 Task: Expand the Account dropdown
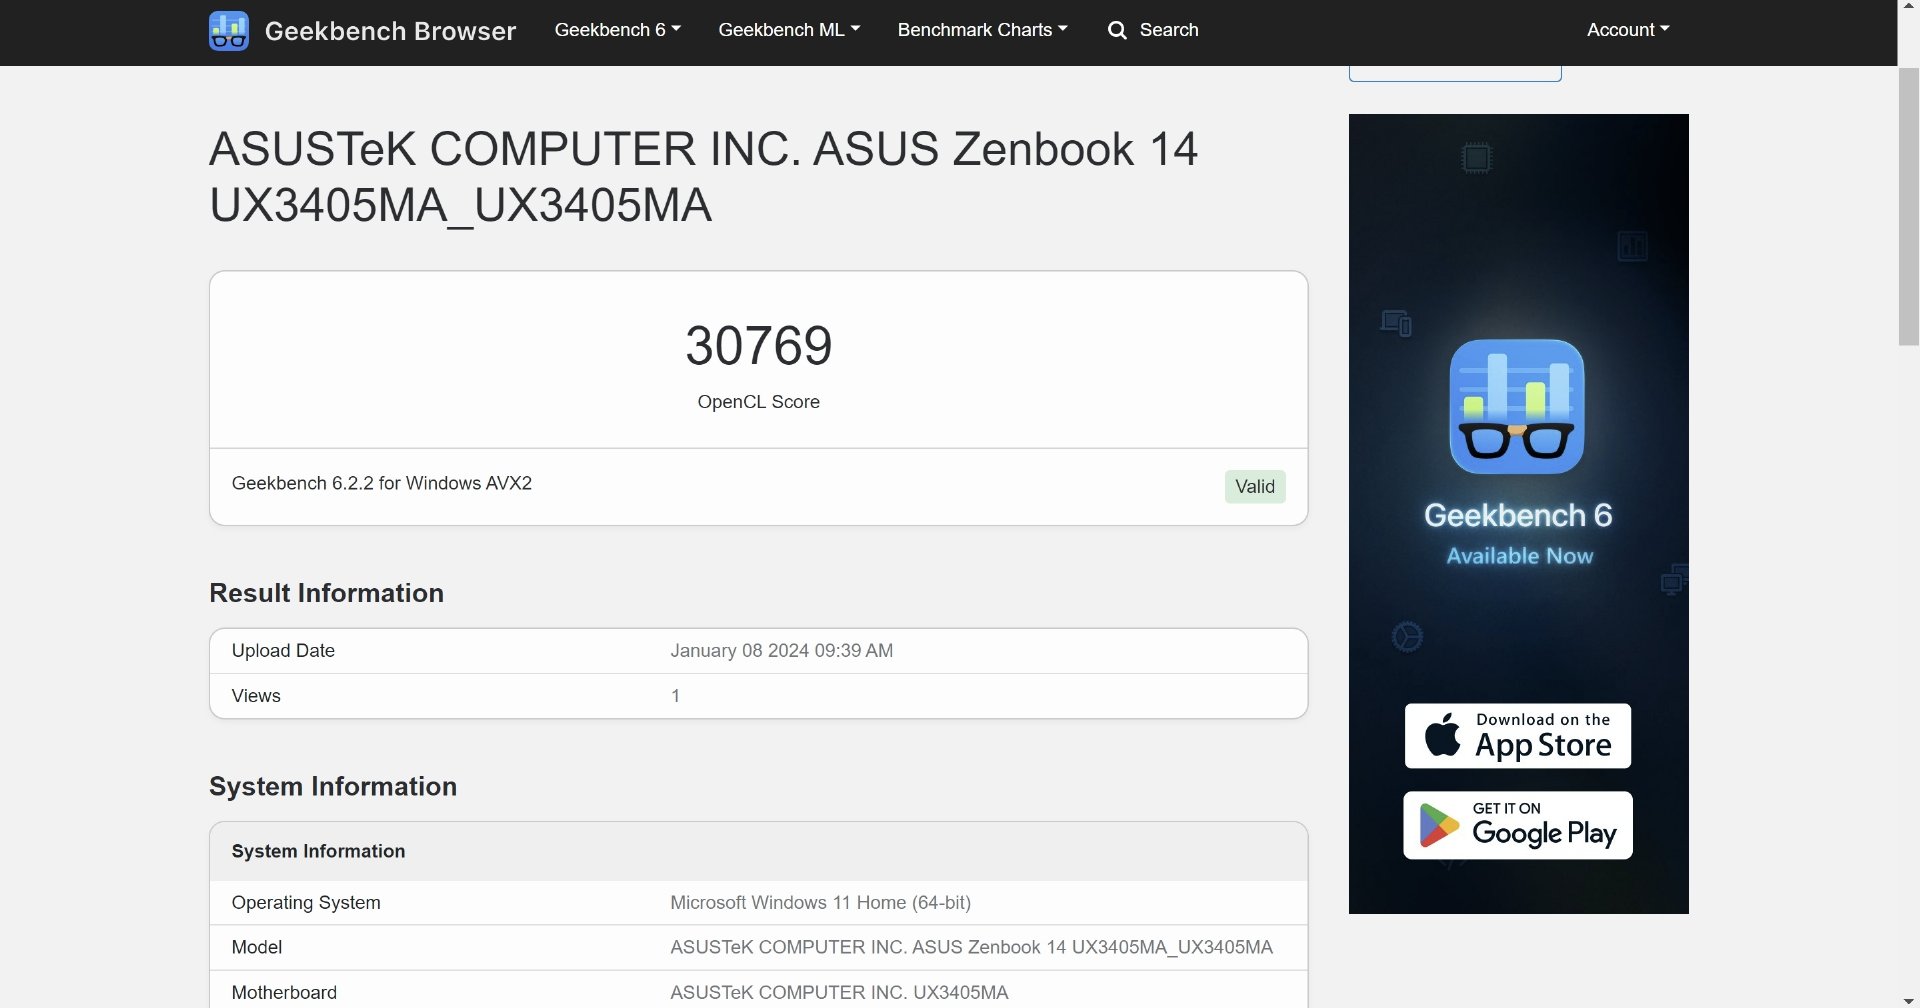click(x=1628, y=30)
